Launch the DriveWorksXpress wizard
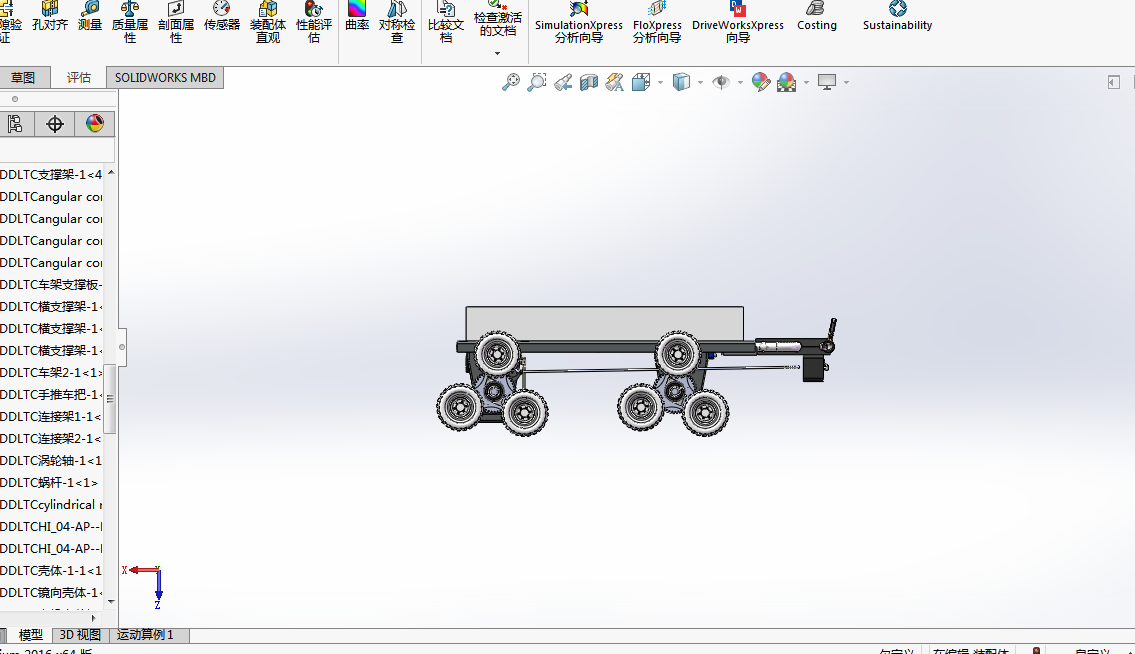The image size is (1135, 654). click(x=738, y=22)
